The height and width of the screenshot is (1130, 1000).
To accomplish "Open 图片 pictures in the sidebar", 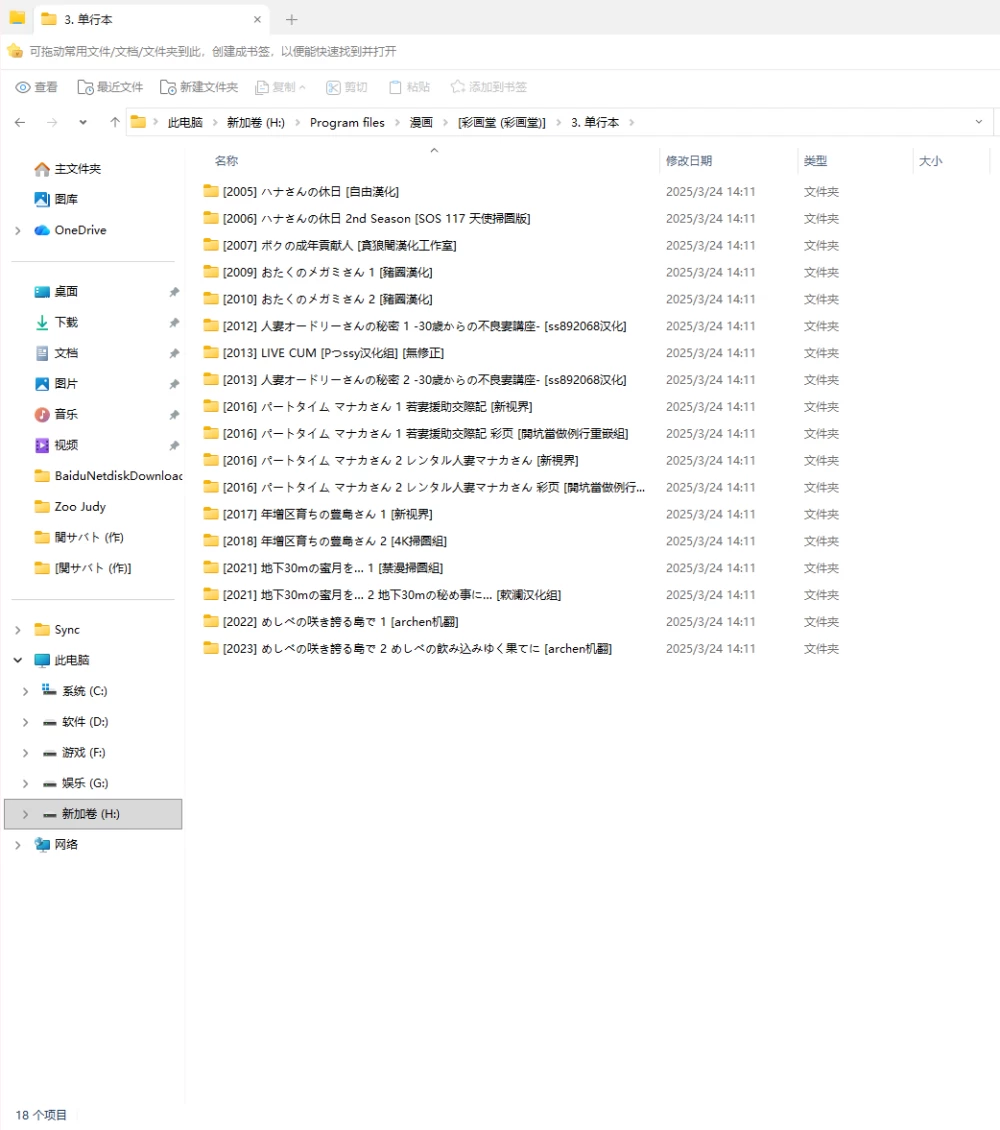I will 56,384.
